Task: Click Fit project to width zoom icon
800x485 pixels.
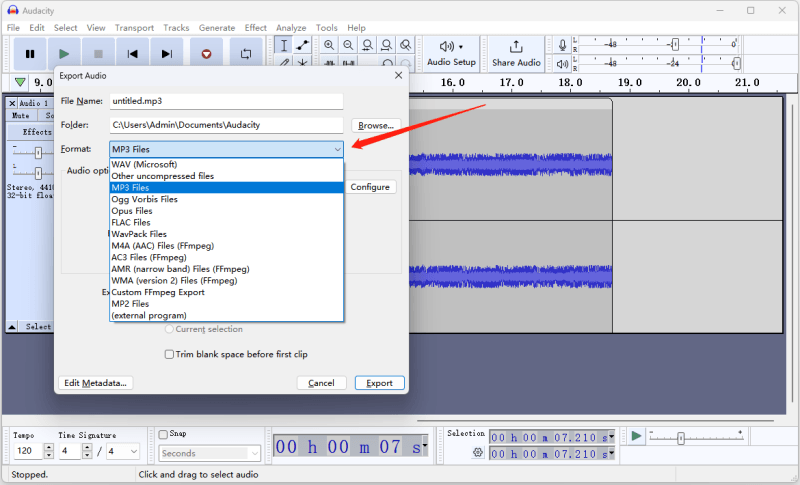Action: click(386, 45)
